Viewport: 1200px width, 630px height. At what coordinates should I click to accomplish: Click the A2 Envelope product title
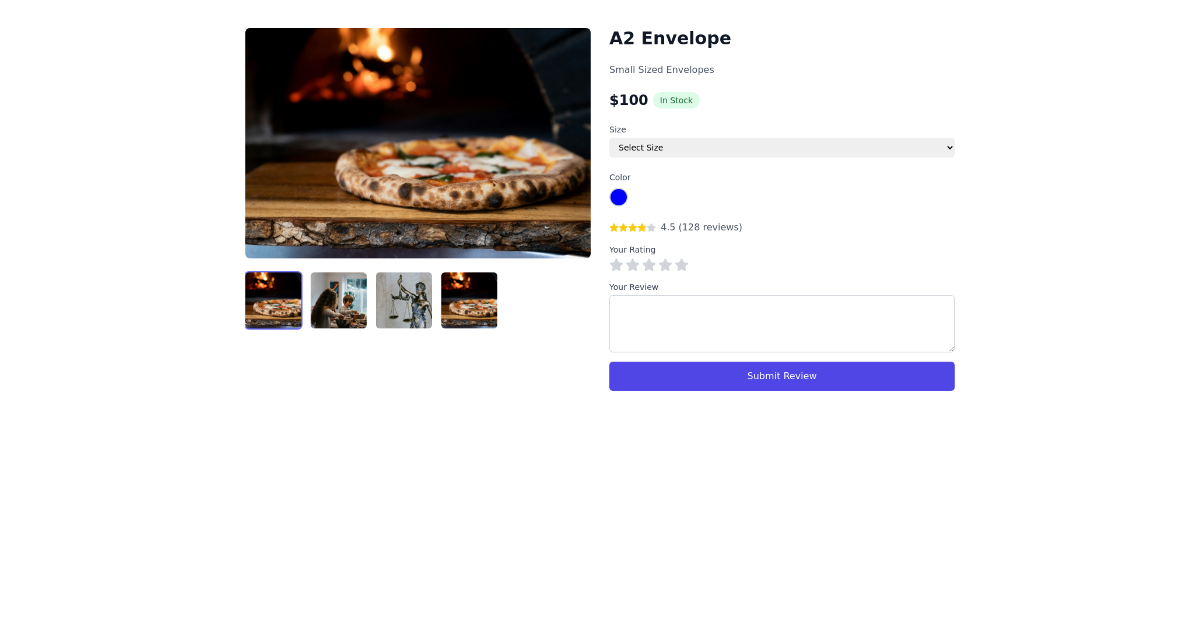point(670,38)
